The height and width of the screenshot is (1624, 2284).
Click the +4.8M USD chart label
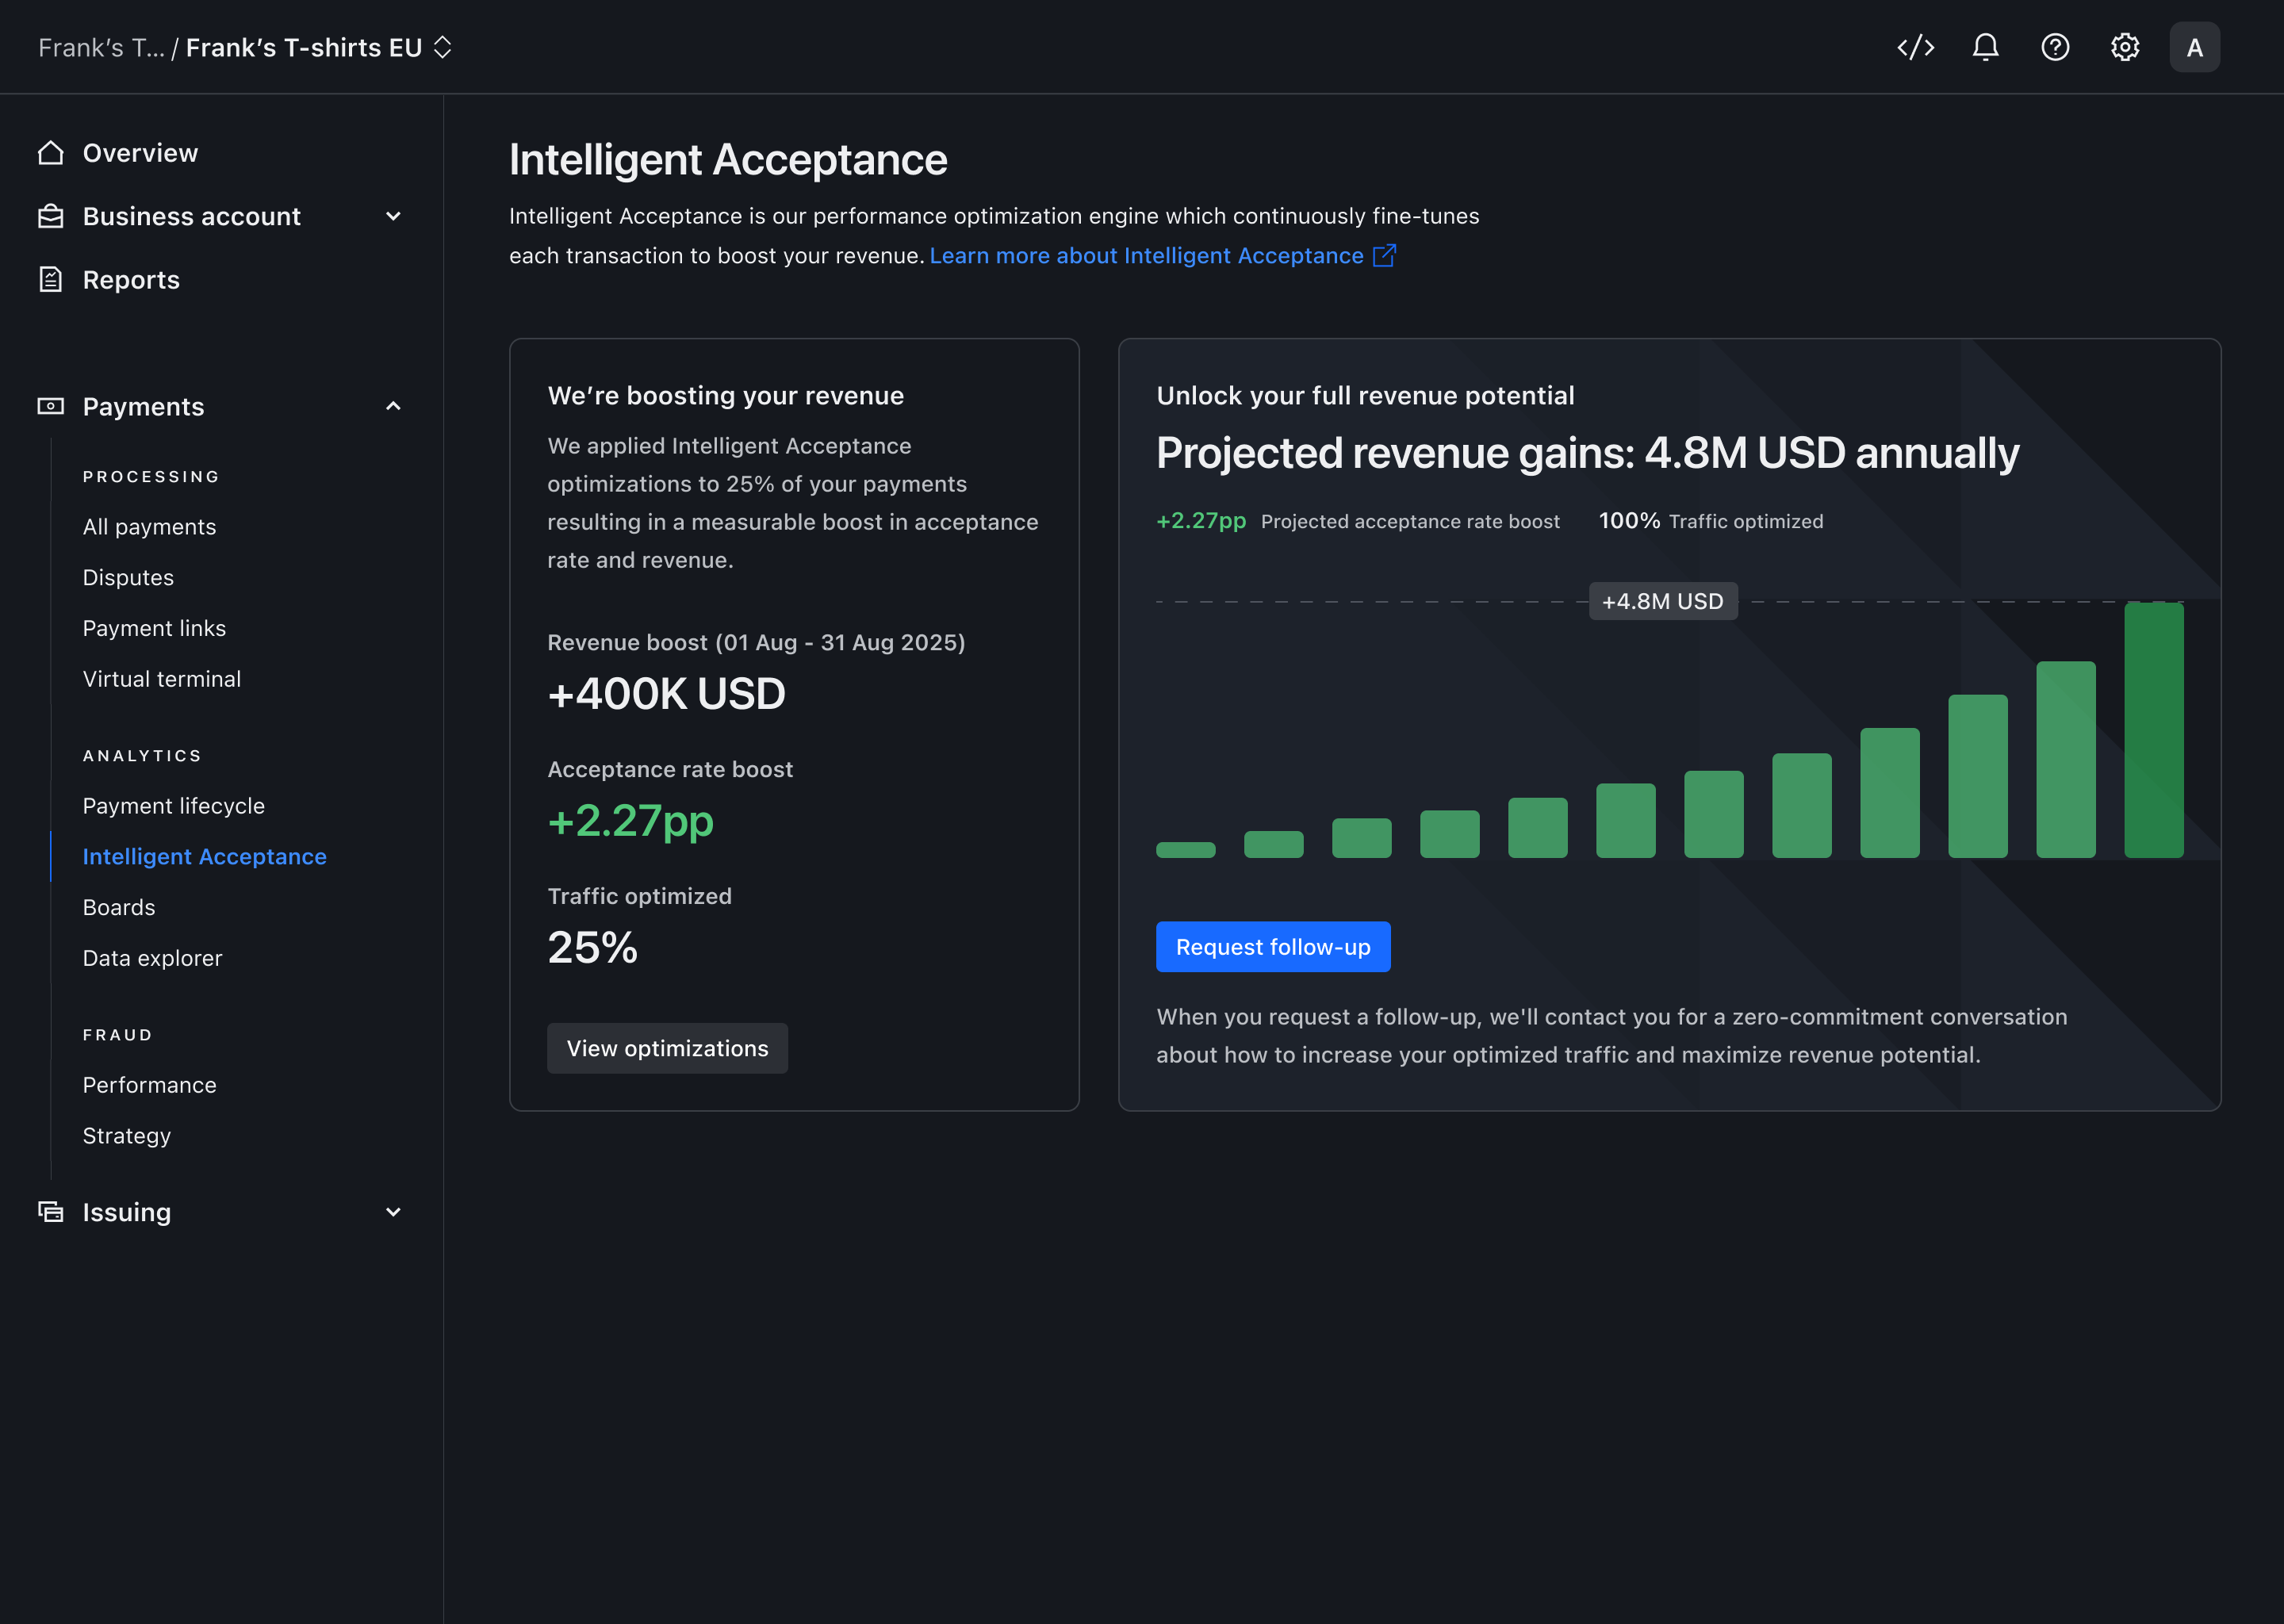(x=1663, y=601)
